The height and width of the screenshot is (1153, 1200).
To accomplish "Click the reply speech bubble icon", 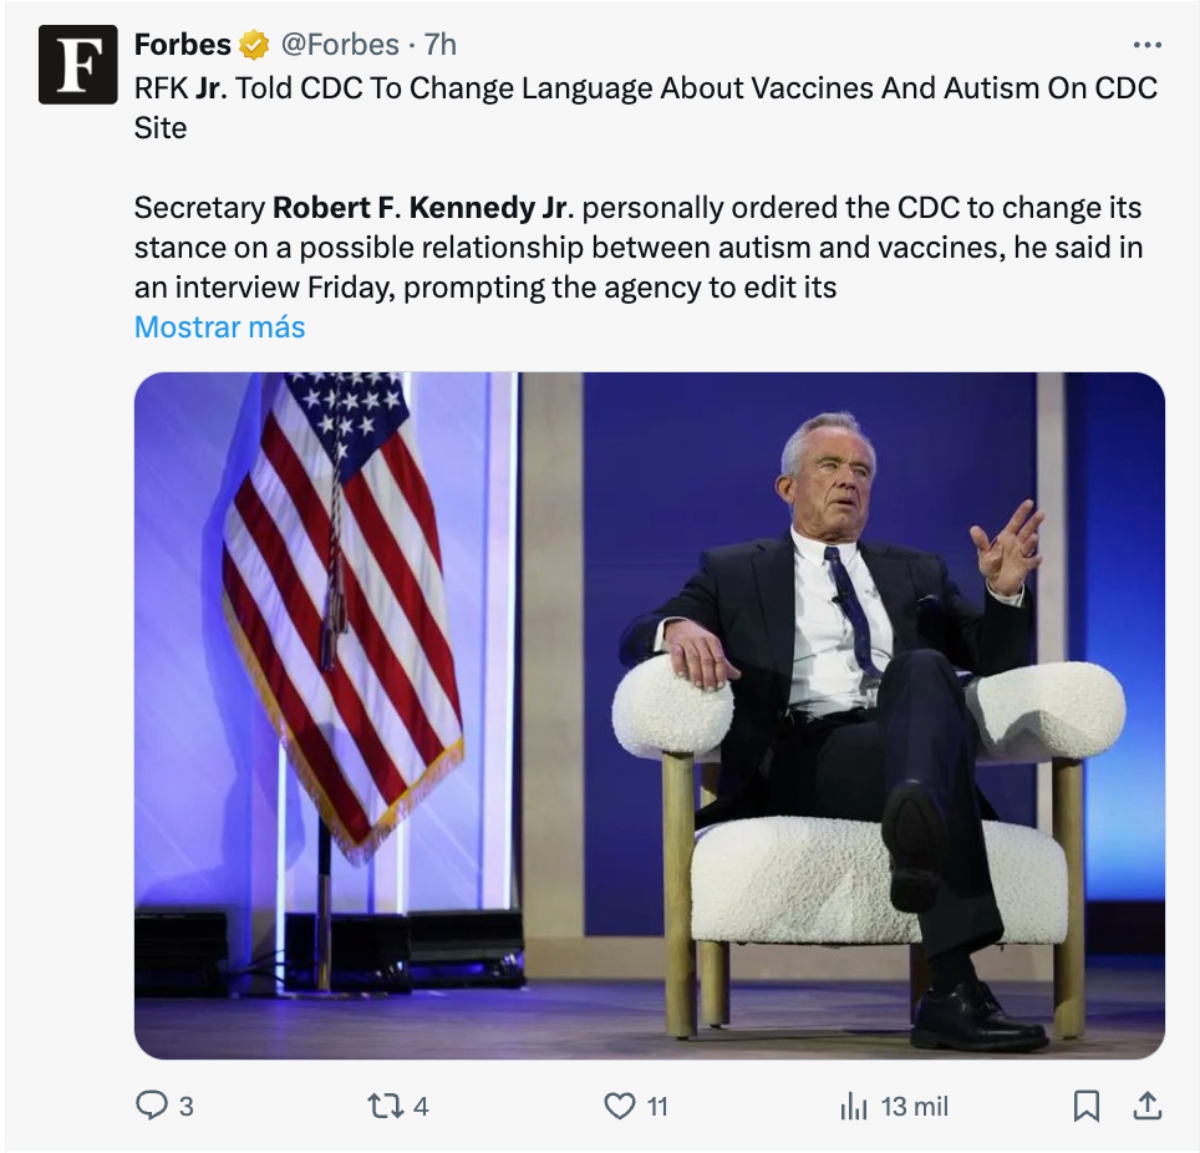I will (150, 1106).
